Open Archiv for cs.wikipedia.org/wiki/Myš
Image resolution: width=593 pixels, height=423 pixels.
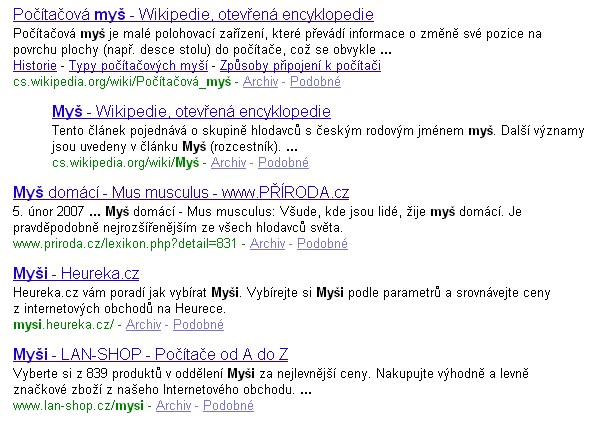[x=228, y=162]
